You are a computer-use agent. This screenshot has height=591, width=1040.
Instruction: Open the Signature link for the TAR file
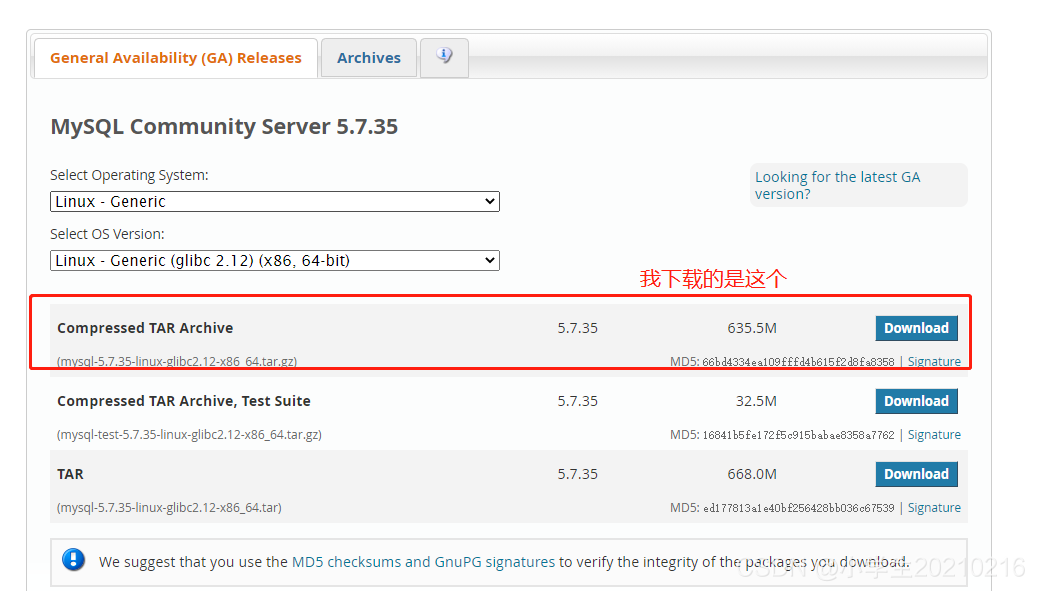[934, 507]
